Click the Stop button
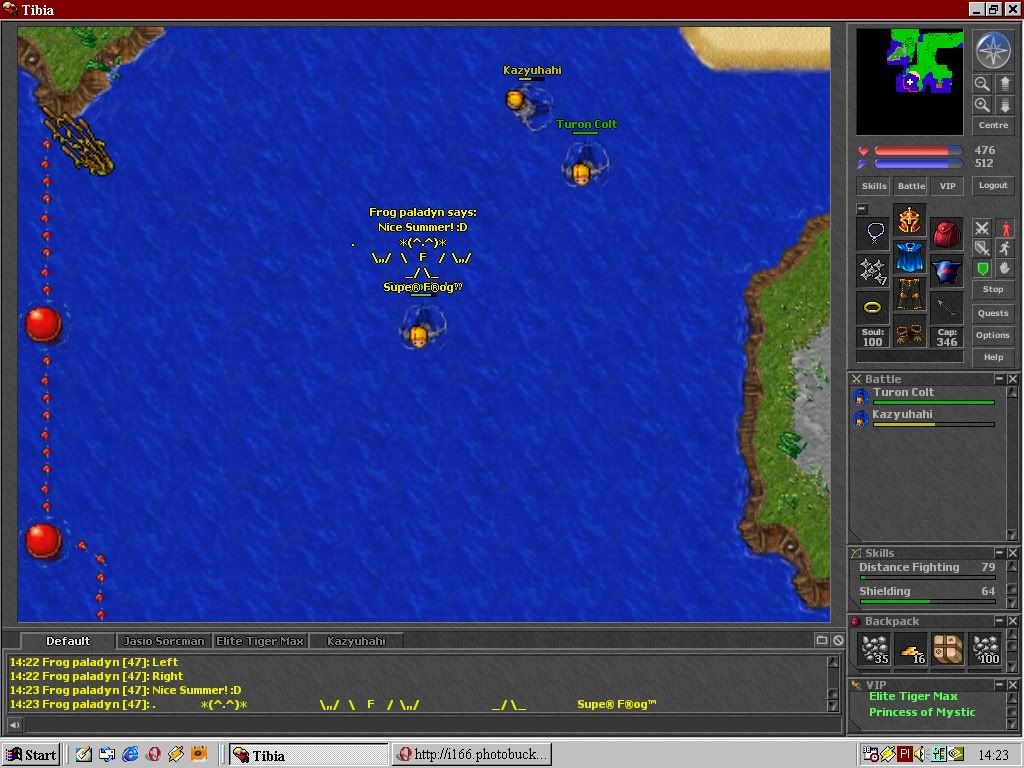 pyautogui.click(x=993, y=289)
